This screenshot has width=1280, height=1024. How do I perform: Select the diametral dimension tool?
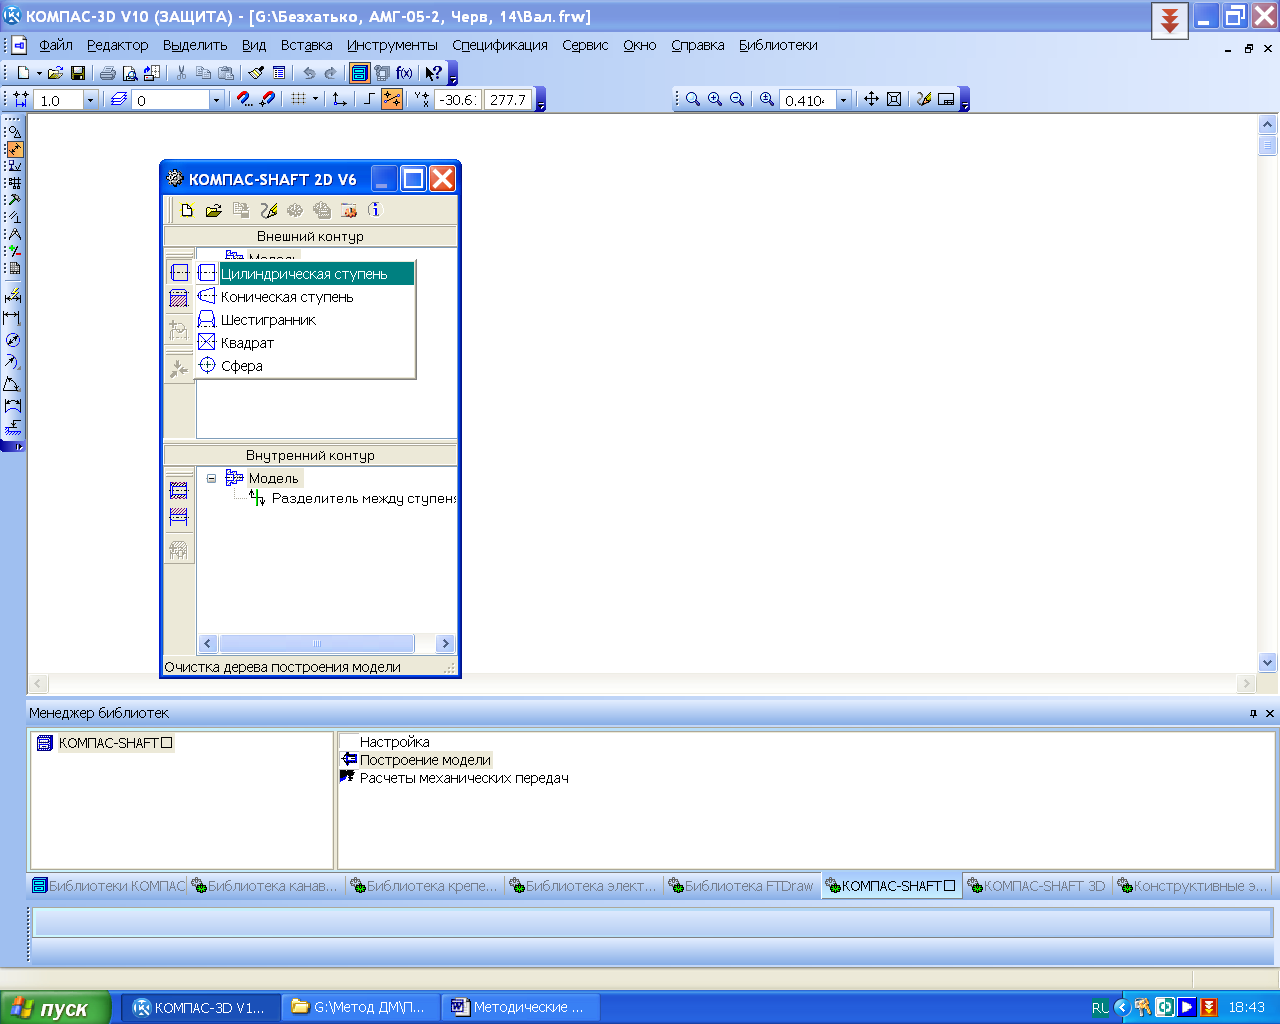pyautogui.click(x=13, y=340)
